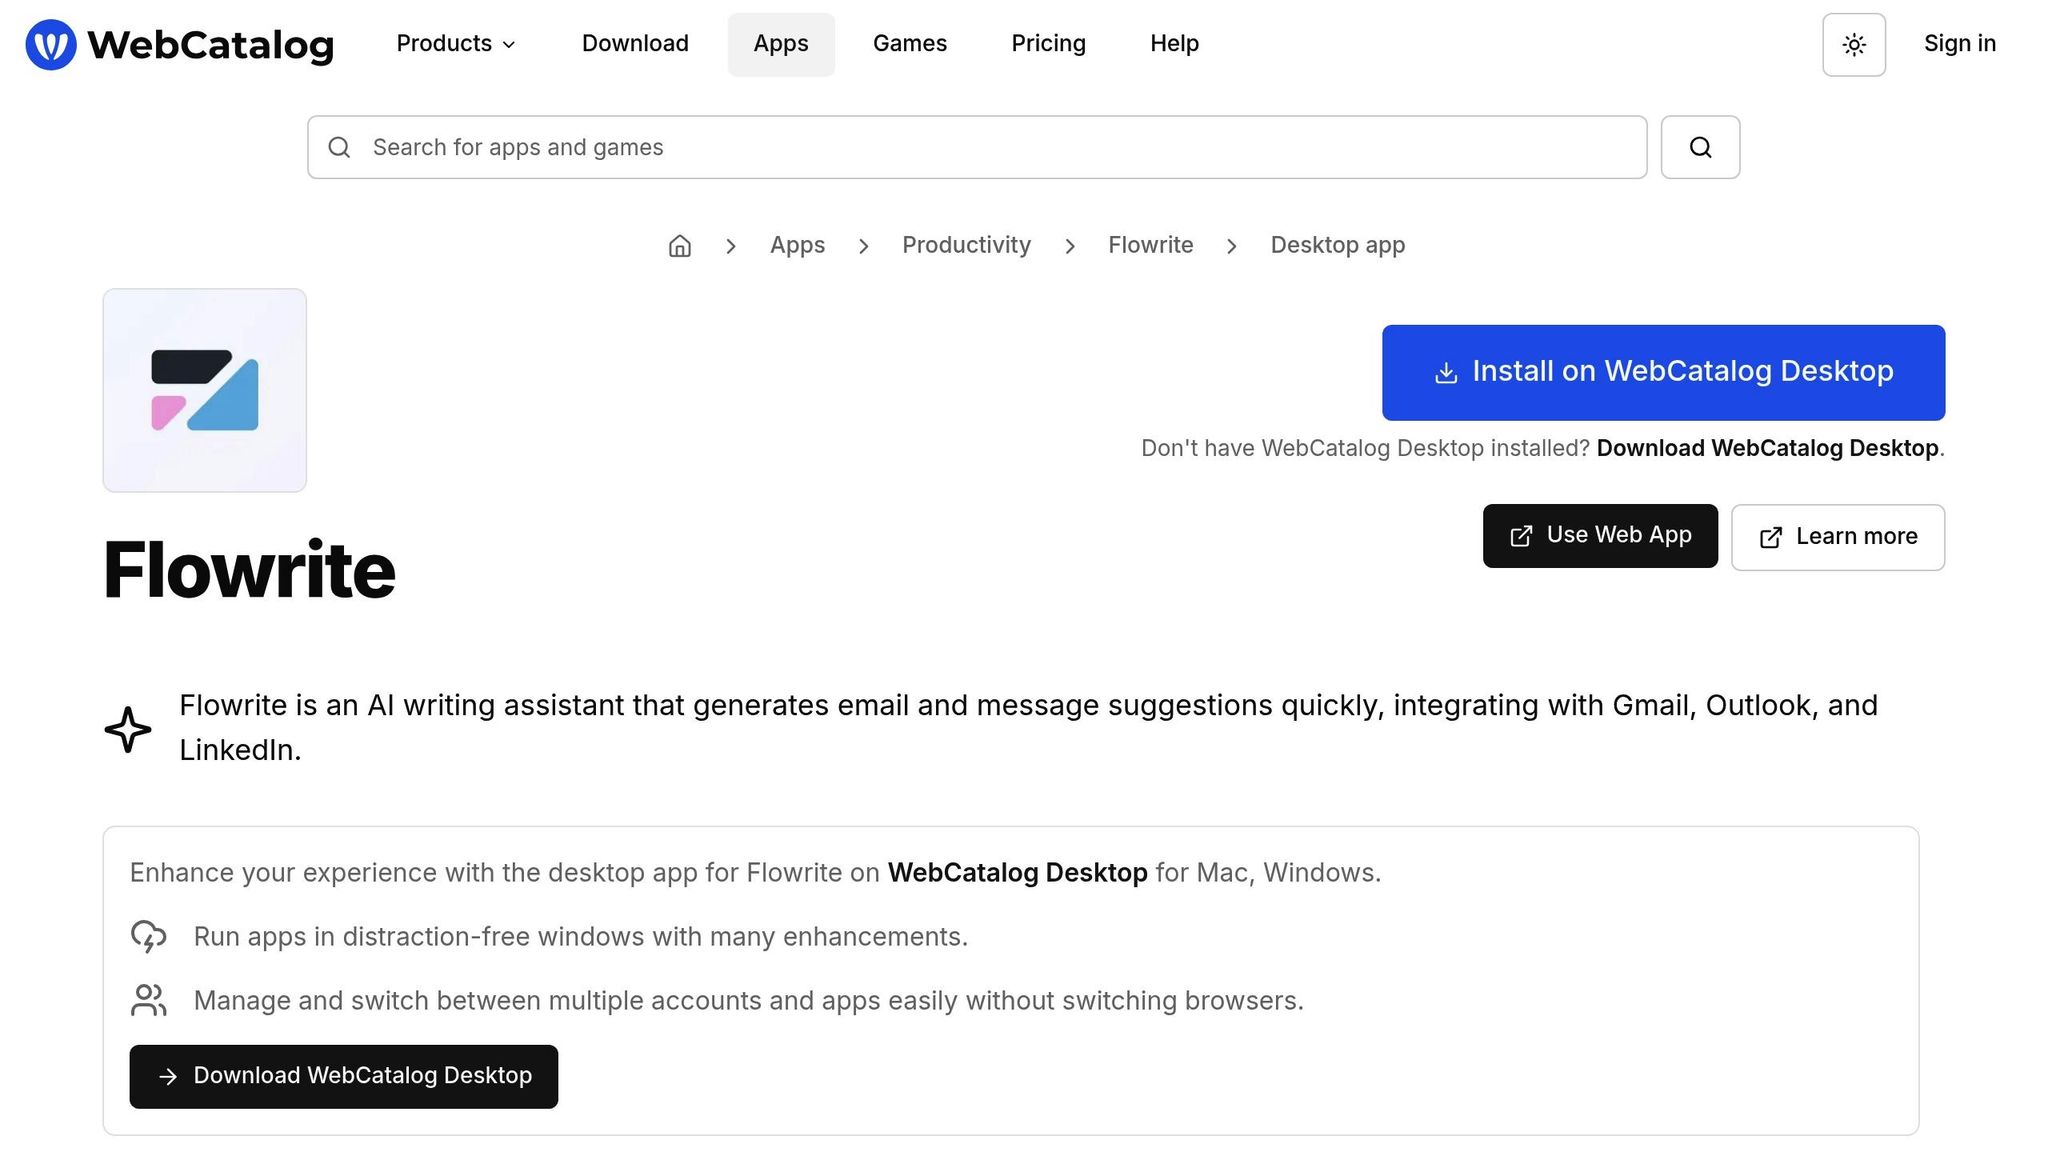The height and width of the screenshot is (1152, 2048).
Task: Click Install on WebCatalog Desktop
Action: pos(1663,372)
